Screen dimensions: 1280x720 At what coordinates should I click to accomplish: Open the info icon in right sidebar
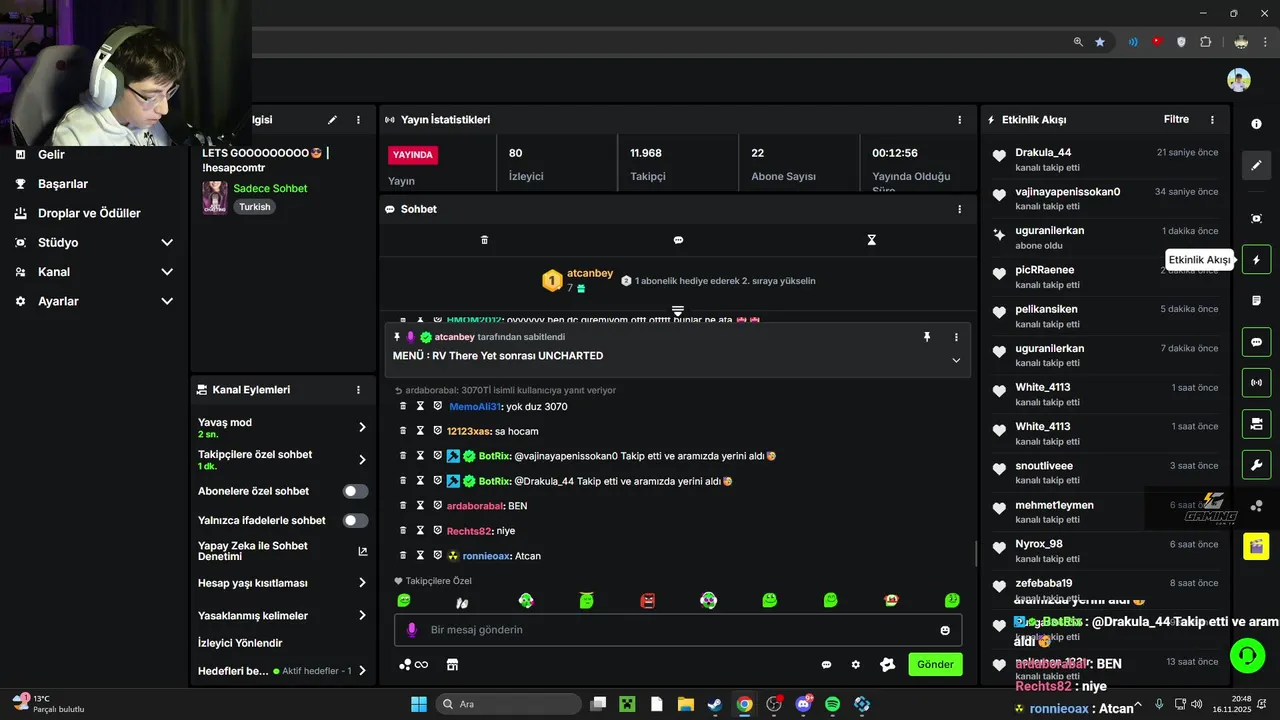tap(1256, 123)
